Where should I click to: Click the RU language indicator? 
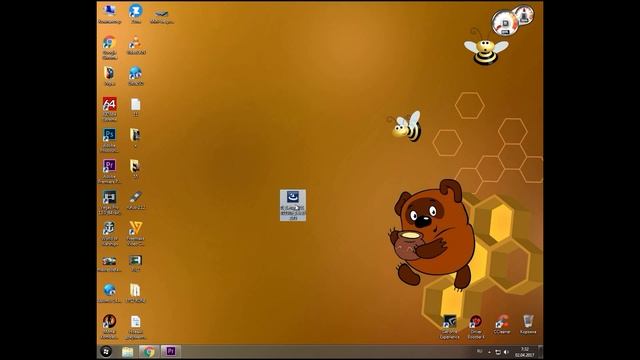pos(480,351)
